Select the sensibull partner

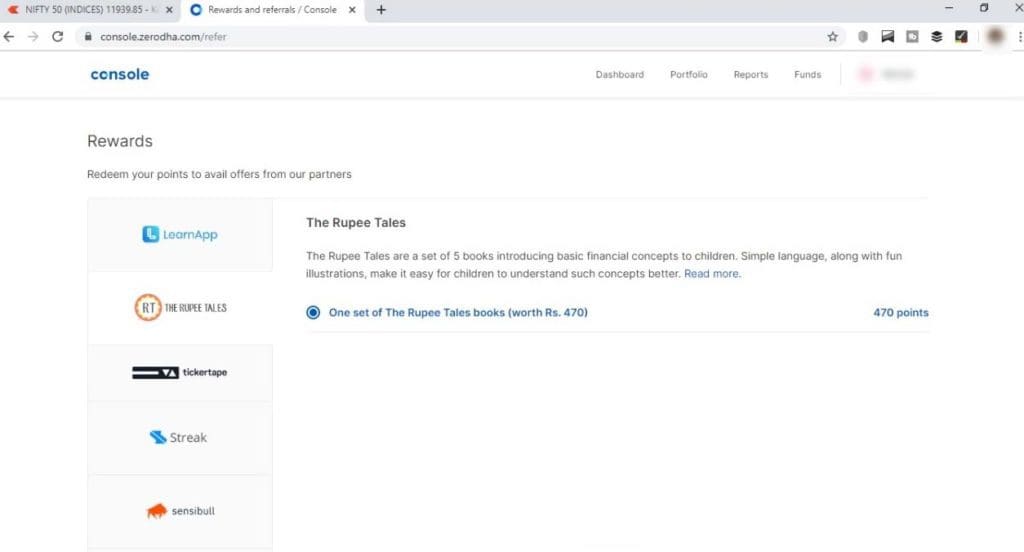[180, 511]
